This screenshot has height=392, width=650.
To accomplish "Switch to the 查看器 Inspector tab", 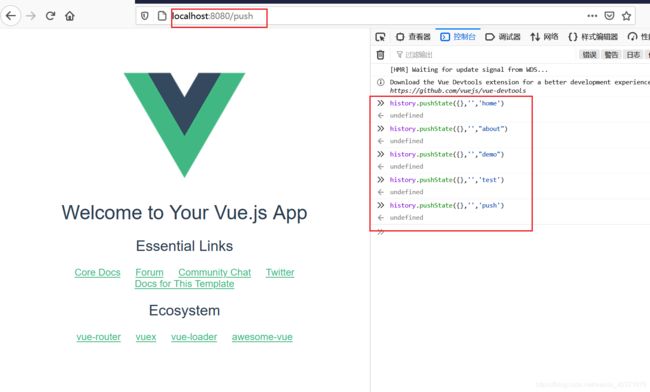I will (x=413, y=37).
